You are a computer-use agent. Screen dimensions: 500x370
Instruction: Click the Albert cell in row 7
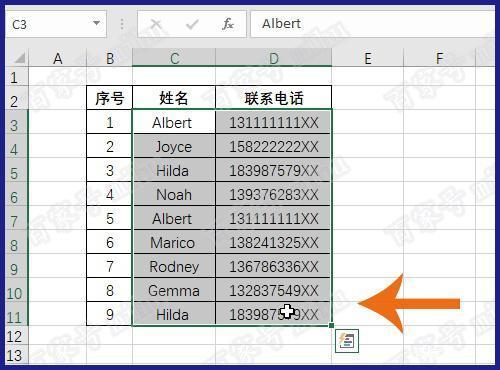(x=174, y=218)
